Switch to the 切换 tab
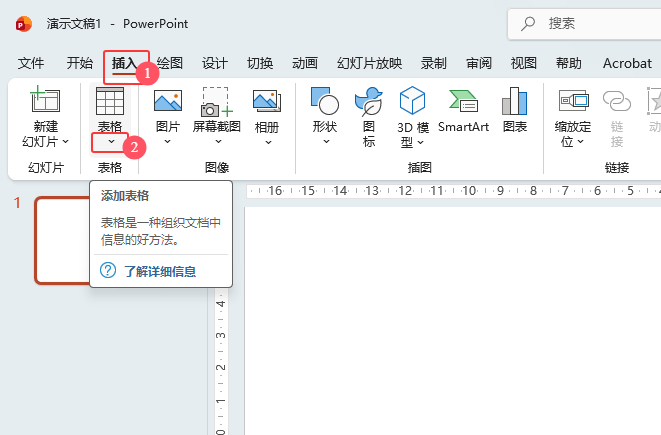The image size is (661, 435). coord(260,63)
